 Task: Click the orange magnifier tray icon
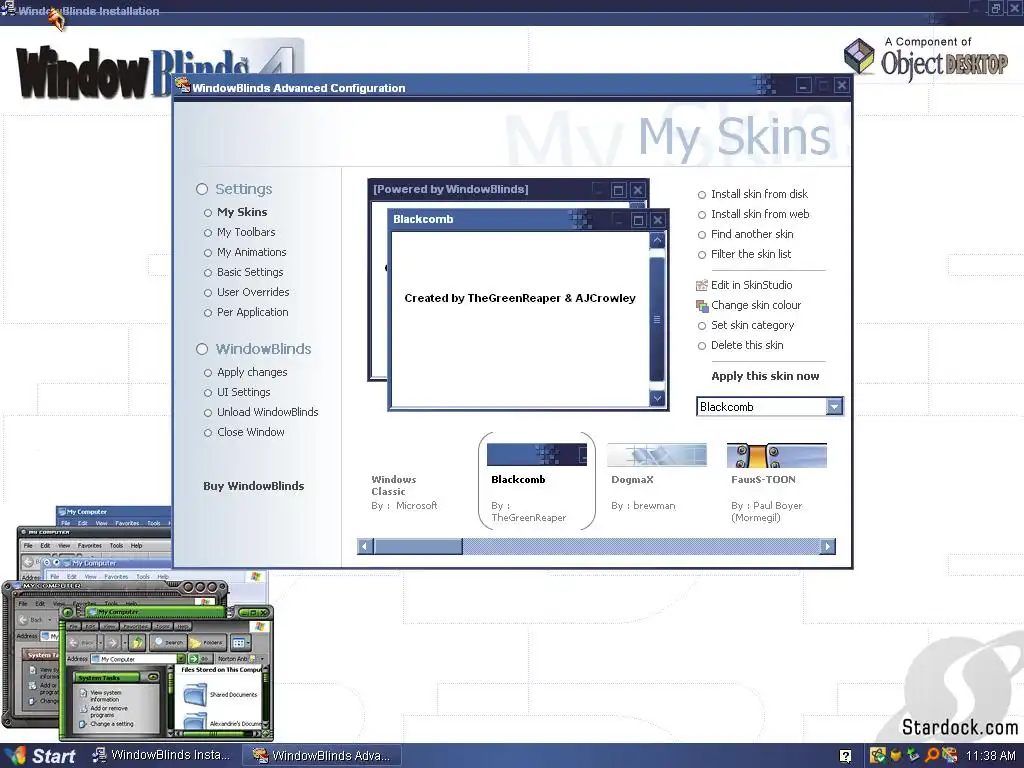click(931, 756)
